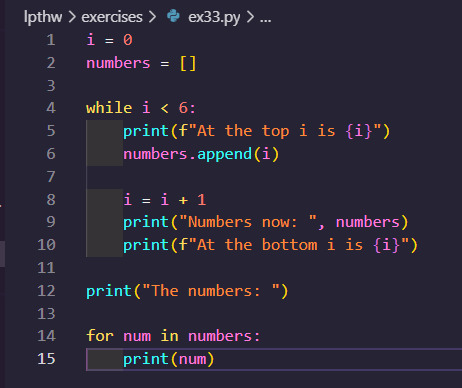Place cursor in 'while i < 6:' line
The height and width of the screenshot is (388, 462).
[141, 108]
